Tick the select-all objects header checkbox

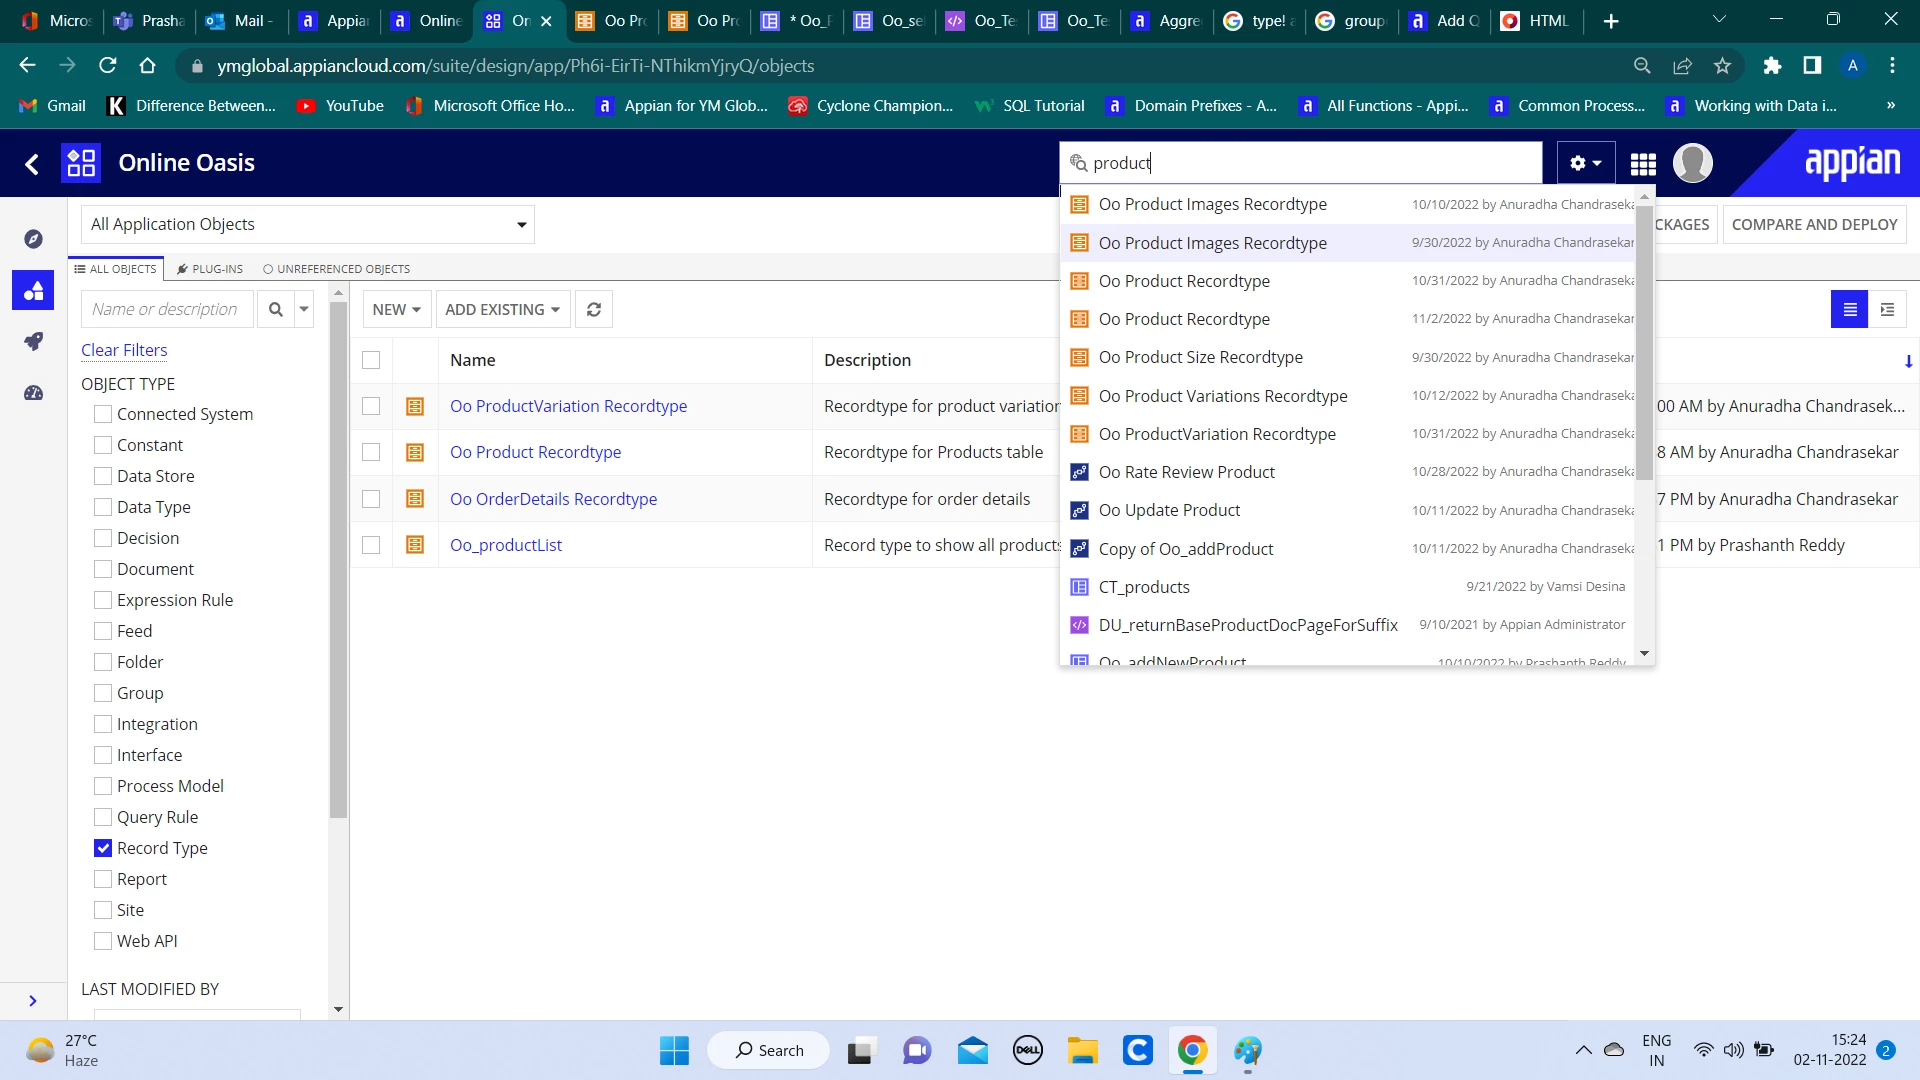pyautogui.click(x=371, y=360)
